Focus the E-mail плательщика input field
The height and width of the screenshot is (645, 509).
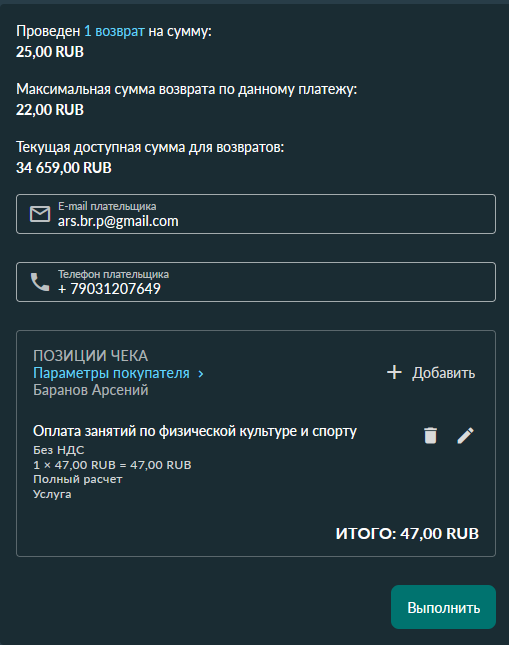[256, 214]
